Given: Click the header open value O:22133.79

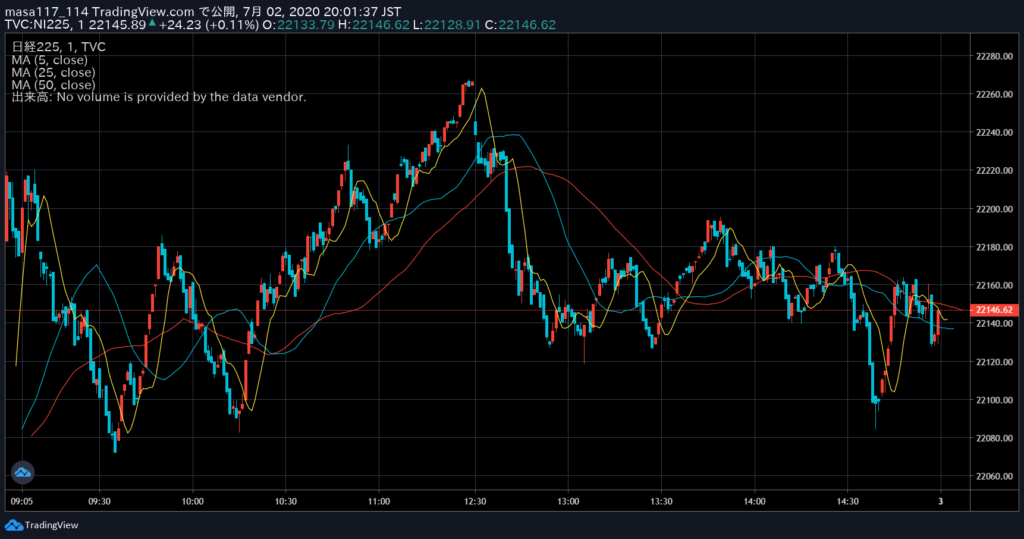Looking at the screenshot, I should click(298, 25).
